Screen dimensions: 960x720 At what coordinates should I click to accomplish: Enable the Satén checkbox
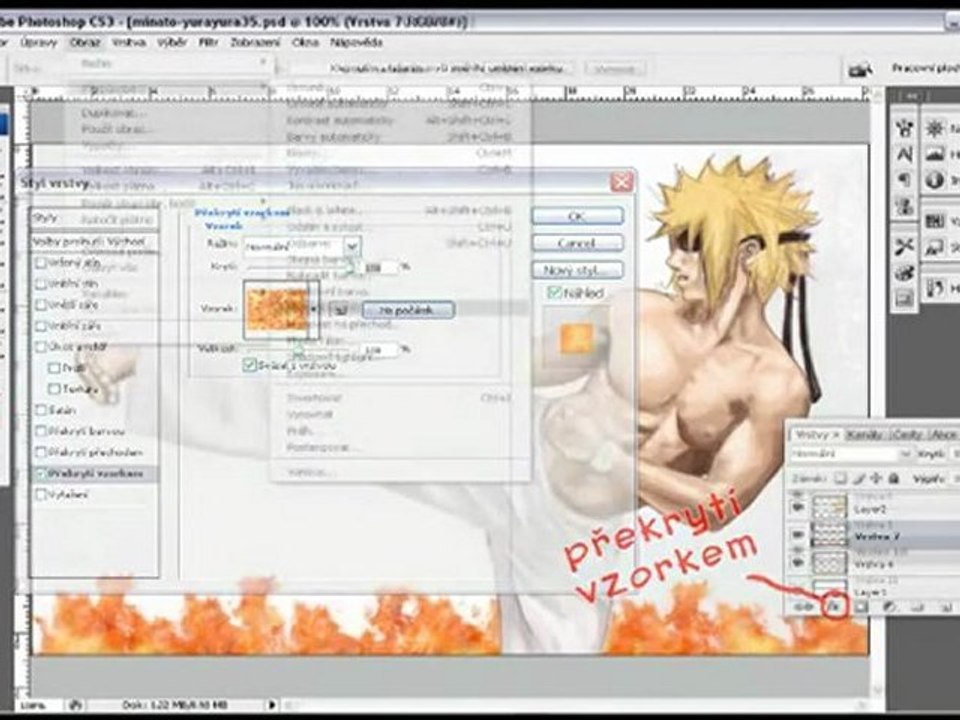click(x=41, y=410)
